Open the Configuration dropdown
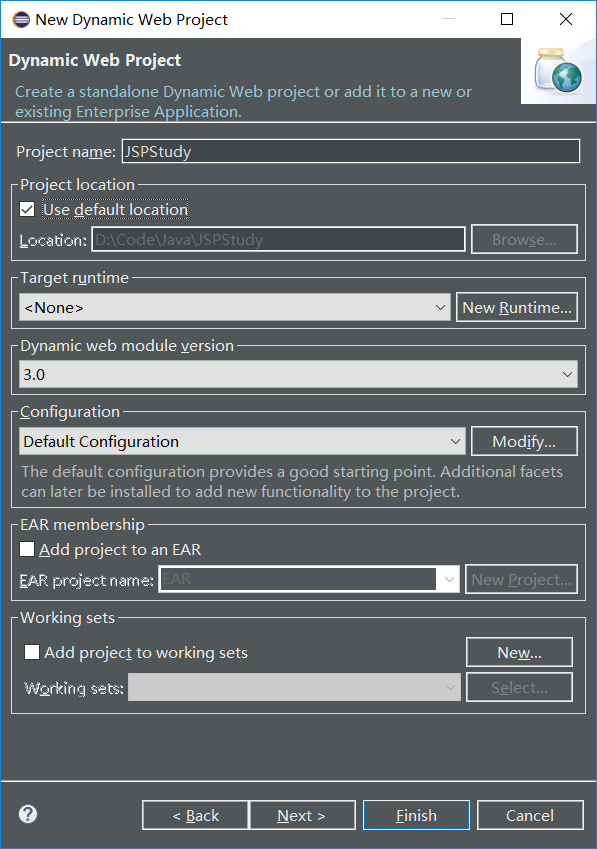 click(457, 441)
